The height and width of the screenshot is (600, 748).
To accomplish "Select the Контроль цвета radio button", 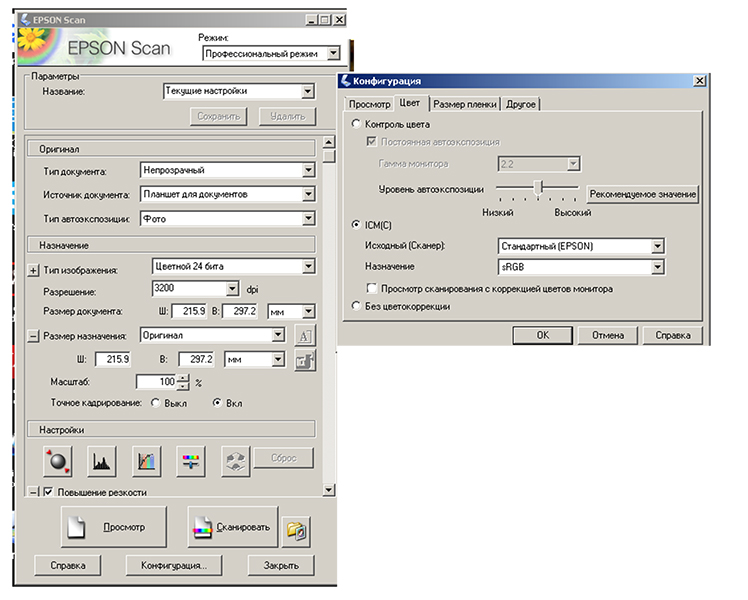I will click(x=356, y=124).
